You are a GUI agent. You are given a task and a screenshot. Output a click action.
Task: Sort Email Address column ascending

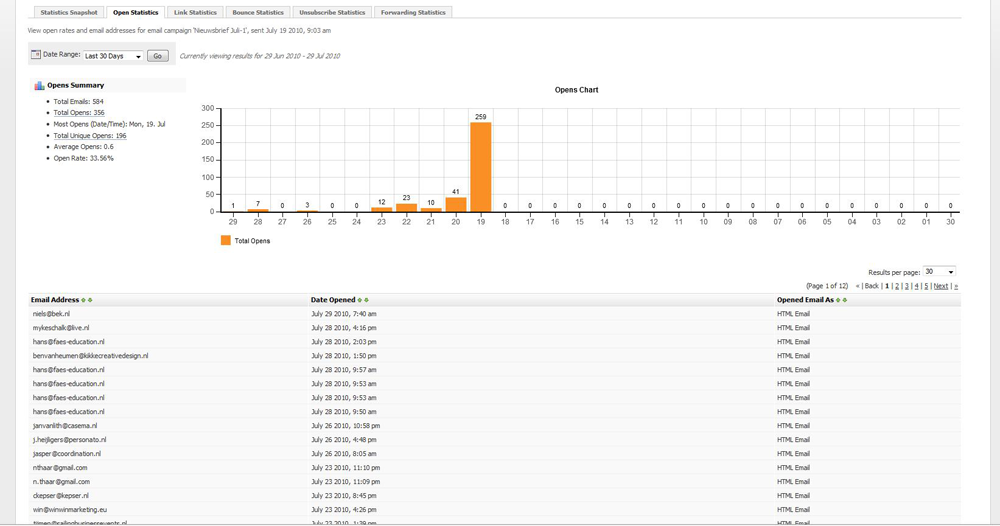click(x=84, y=300)
